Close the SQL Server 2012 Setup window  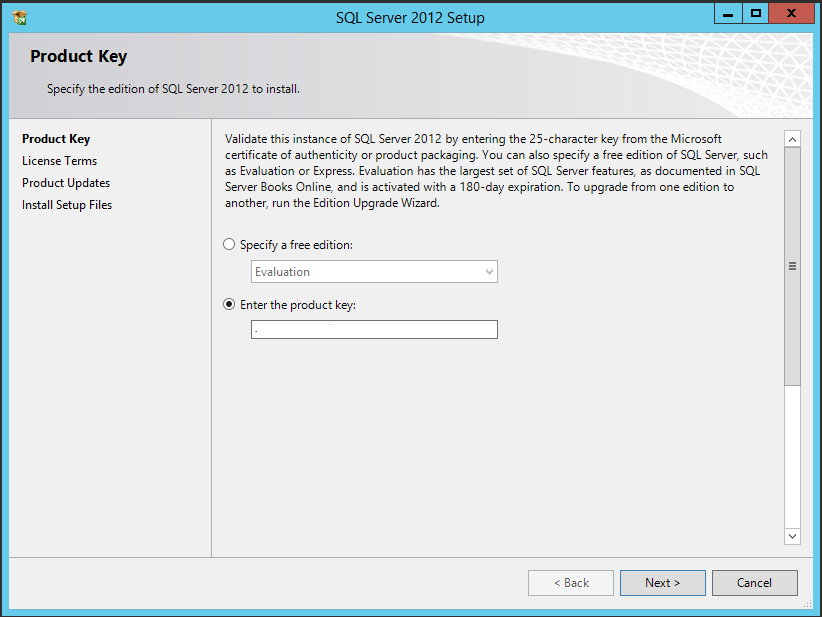click(793, 13)
